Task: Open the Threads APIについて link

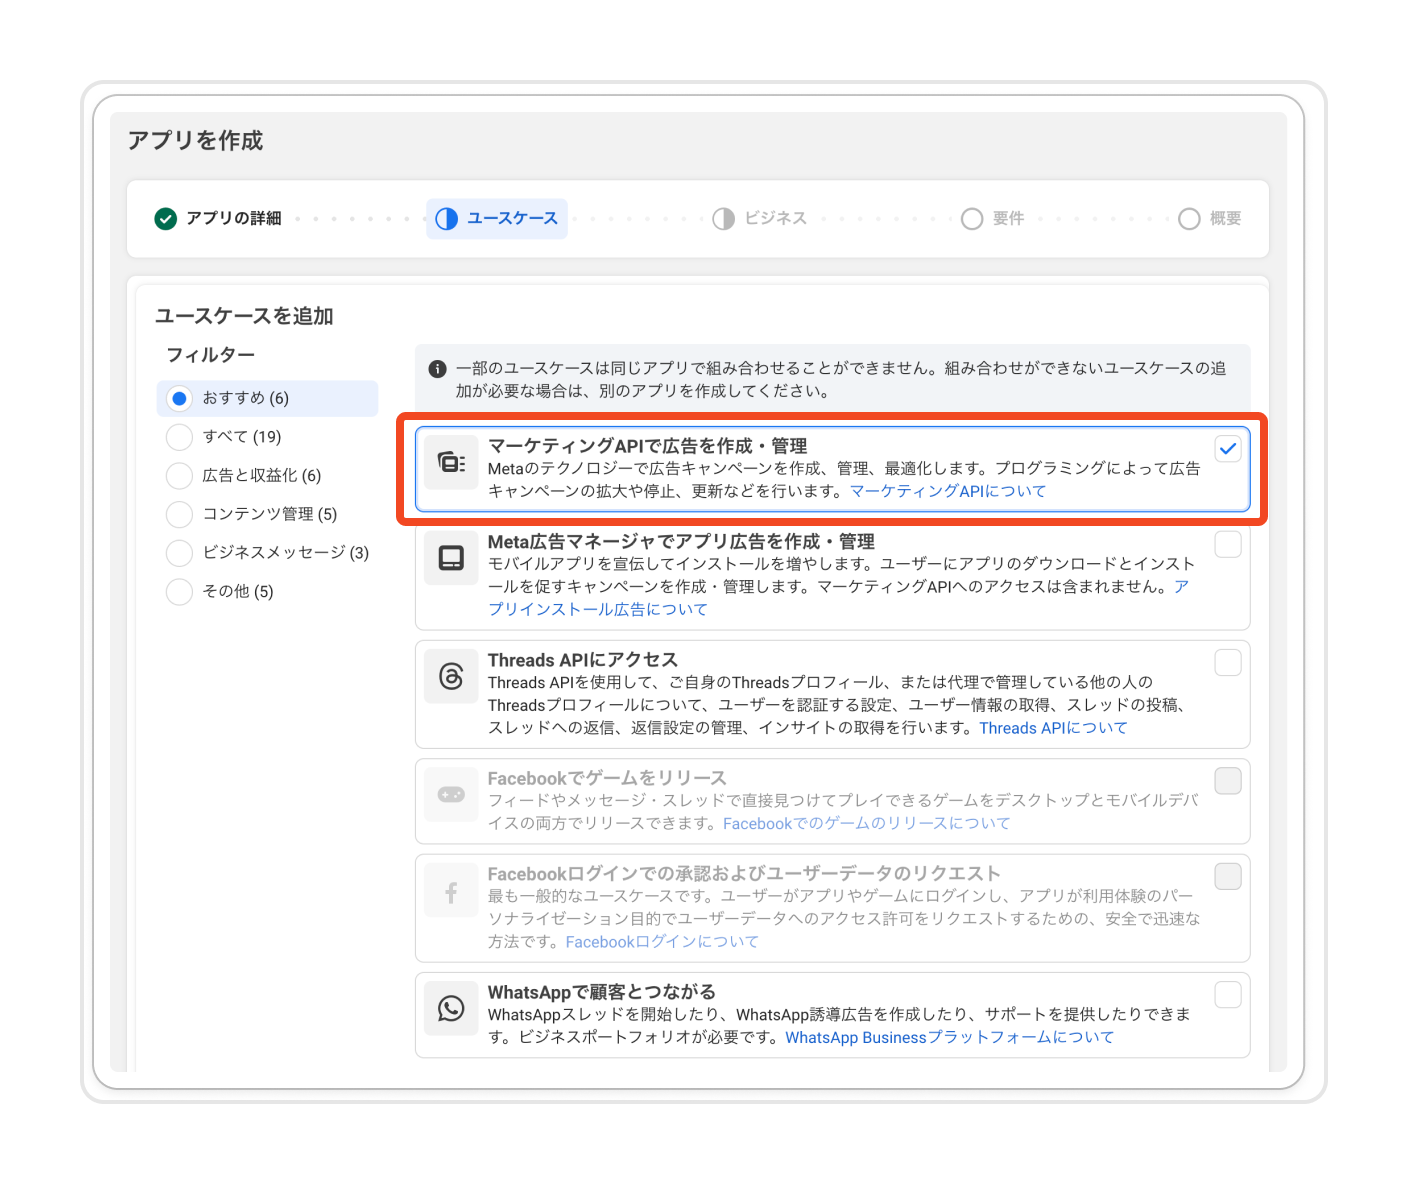Action: point(1053,728)
